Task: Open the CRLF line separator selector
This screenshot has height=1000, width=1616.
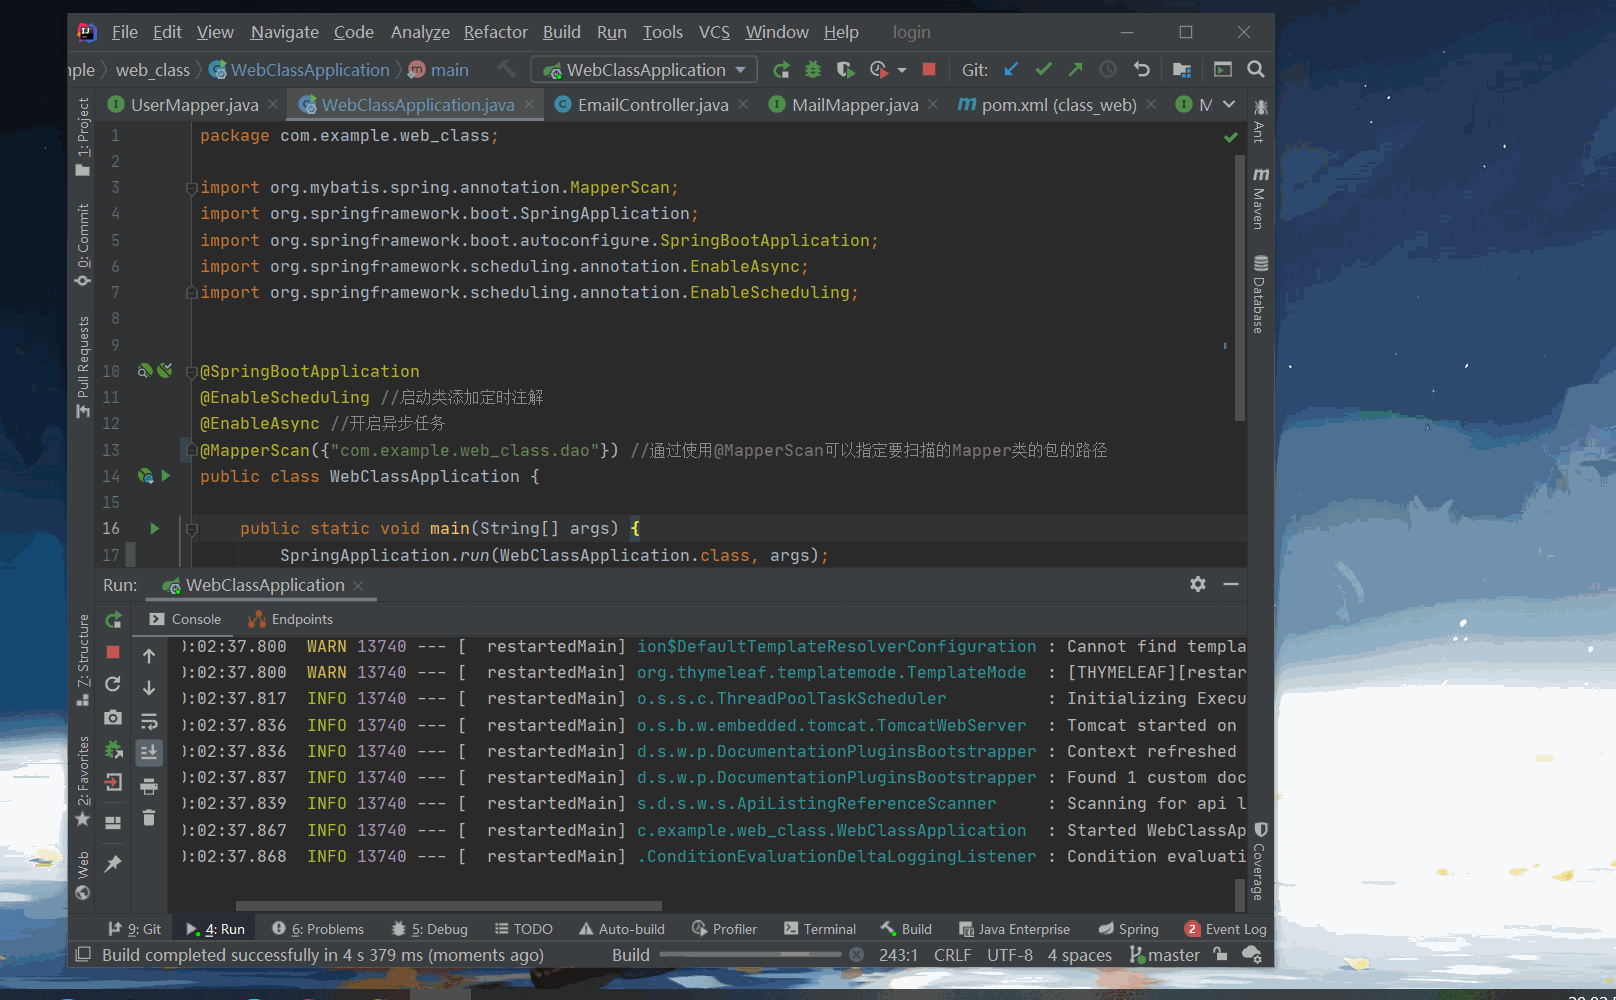Action: coord(952,955)
